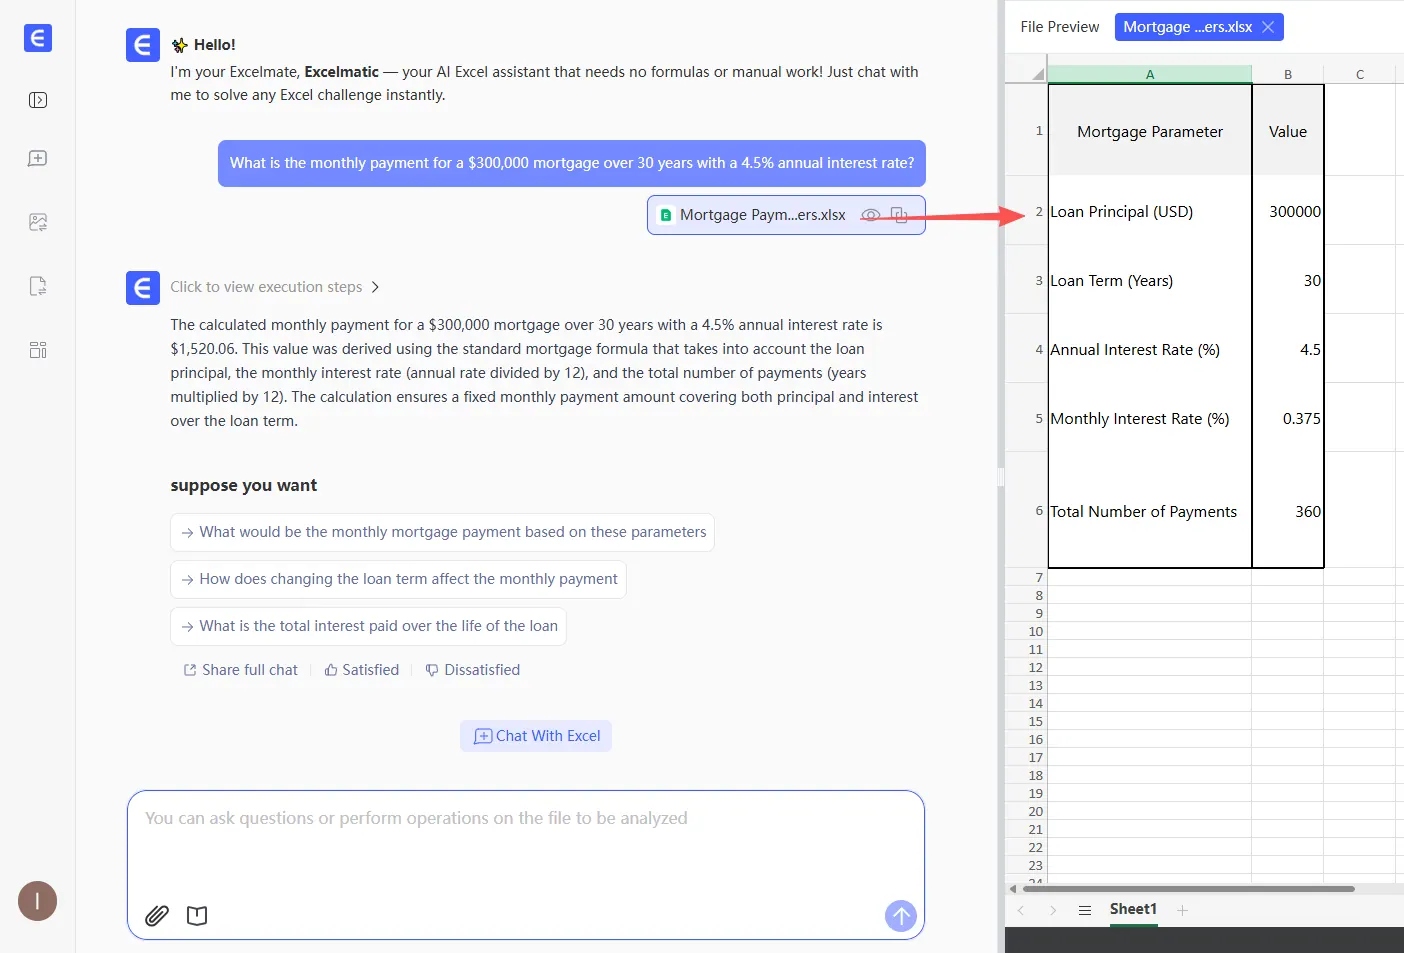
Task: Open the book guide icon in input box
Action: click(197, 915)
